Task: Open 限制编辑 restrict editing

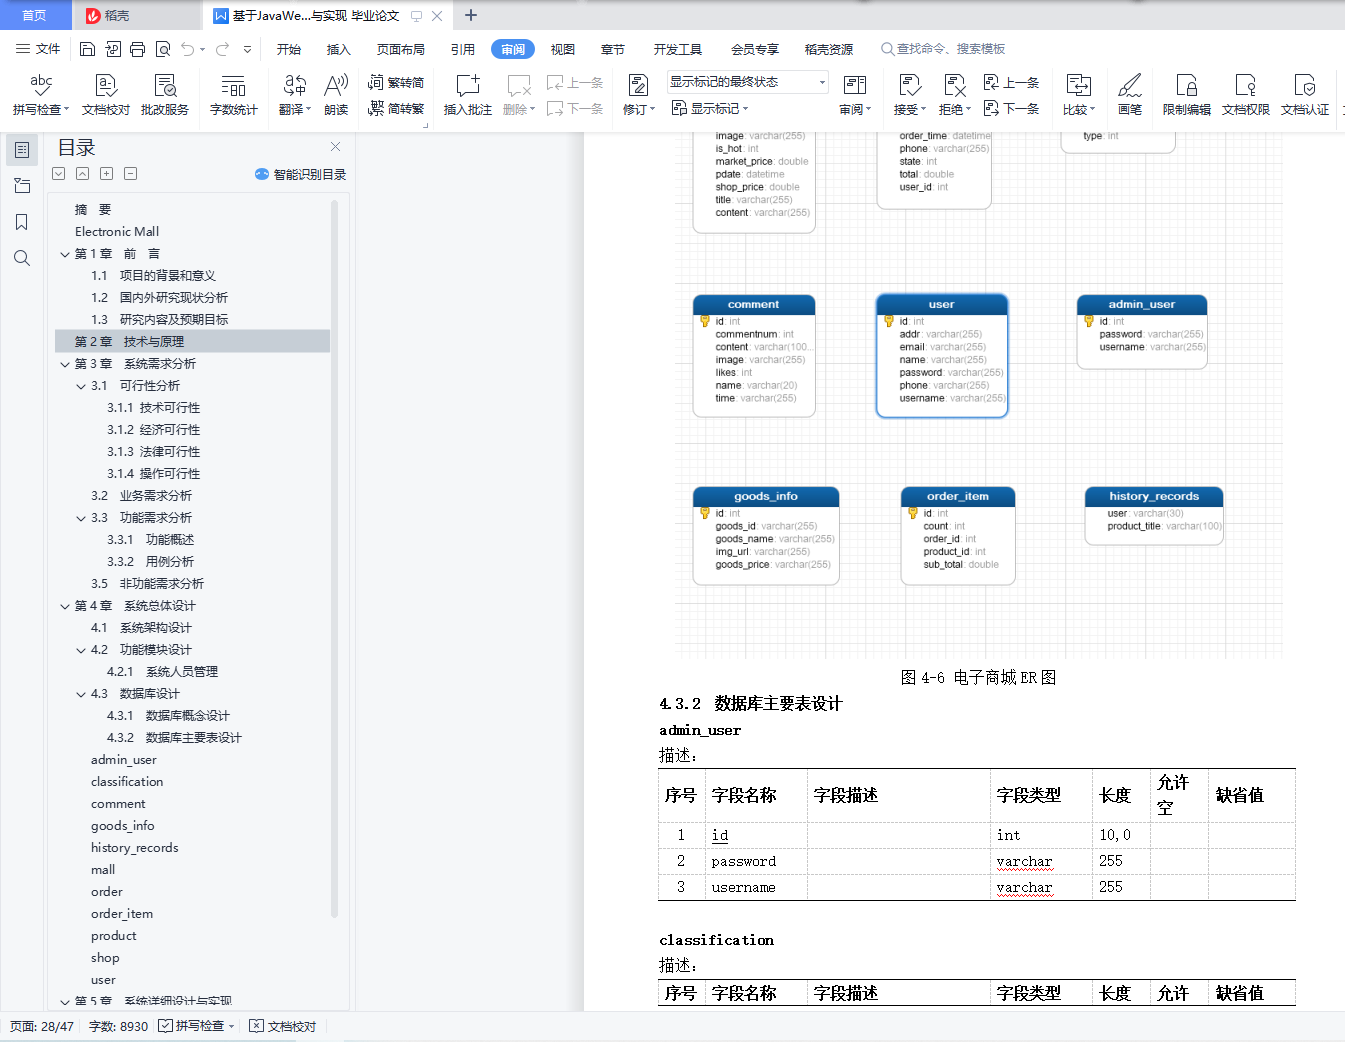Action: click(1187, 95)
